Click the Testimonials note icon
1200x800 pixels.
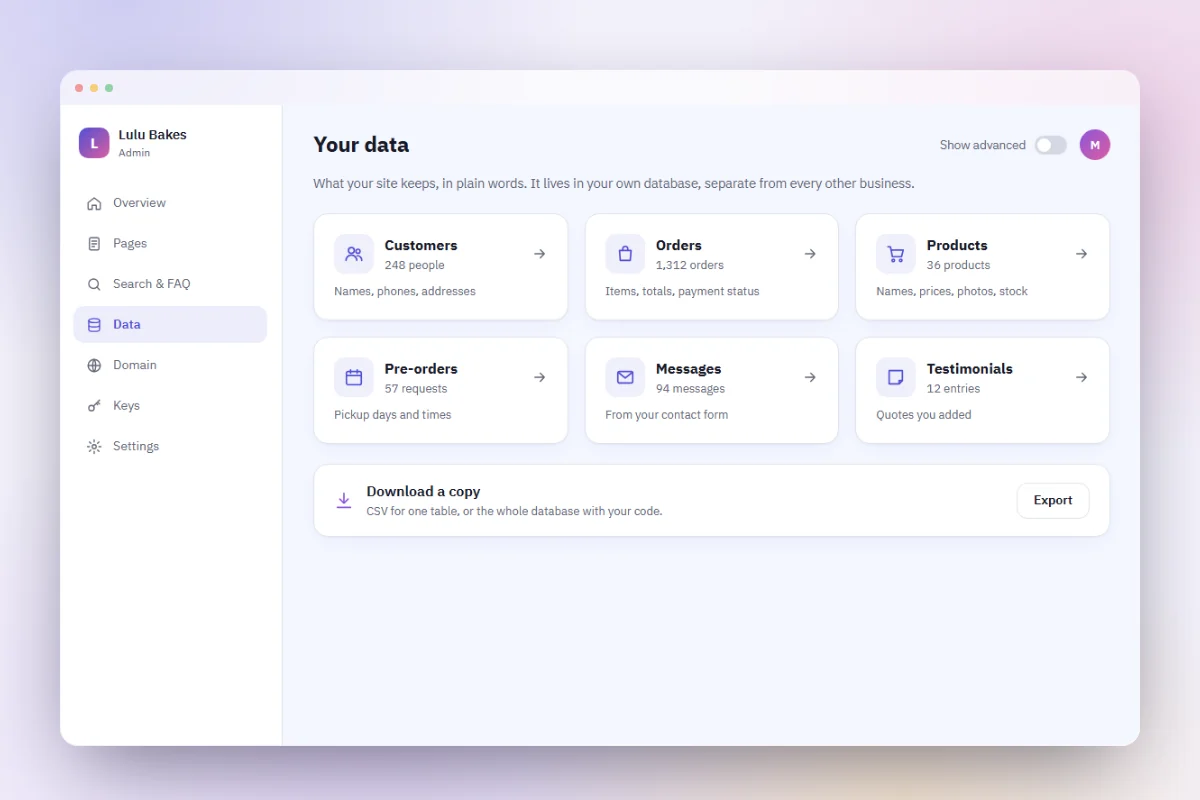click(x=896, y=377)
